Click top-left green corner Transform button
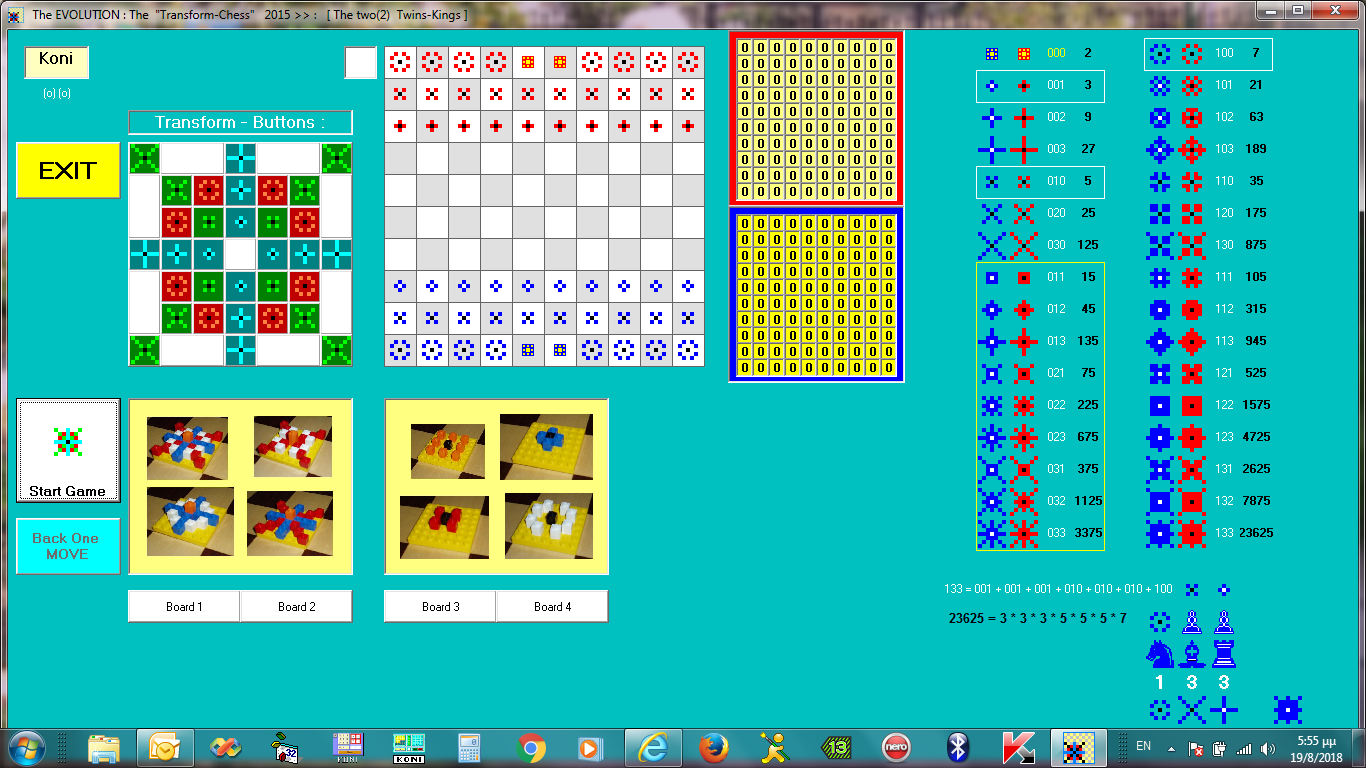The width and height of the screenshot is (1366, 768). [x=144, y=158]
